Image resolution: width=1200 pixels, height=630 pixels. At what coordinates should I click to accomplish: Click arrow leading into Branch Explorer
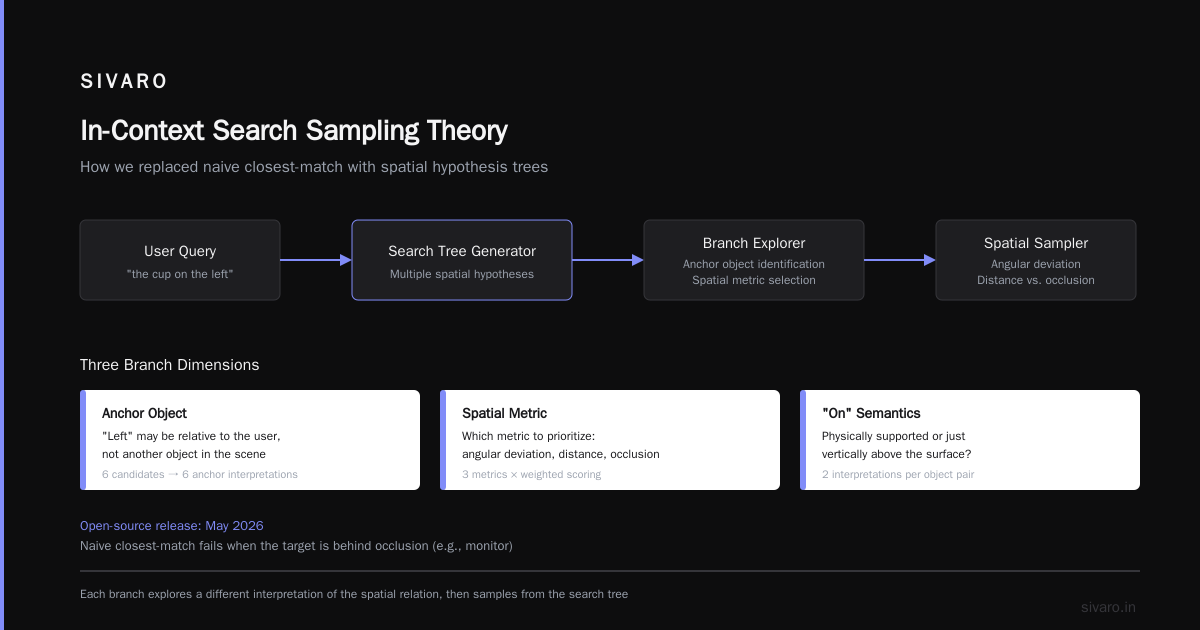[608, 260]
